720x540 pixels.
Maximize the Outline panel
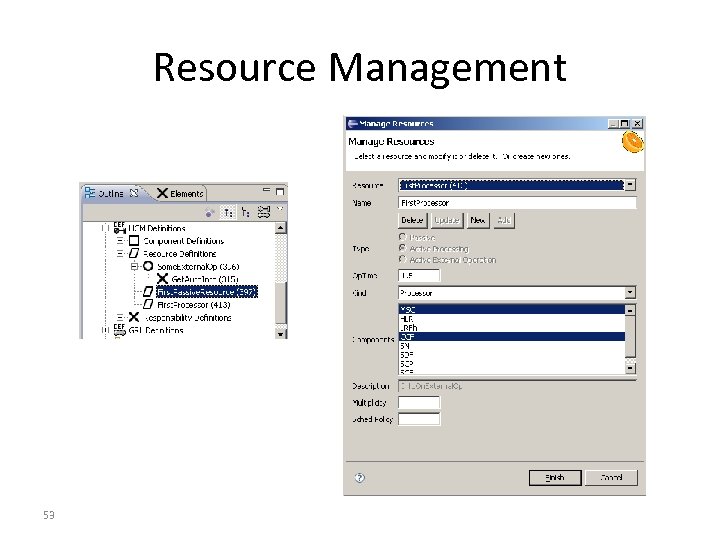click(280, 191)
